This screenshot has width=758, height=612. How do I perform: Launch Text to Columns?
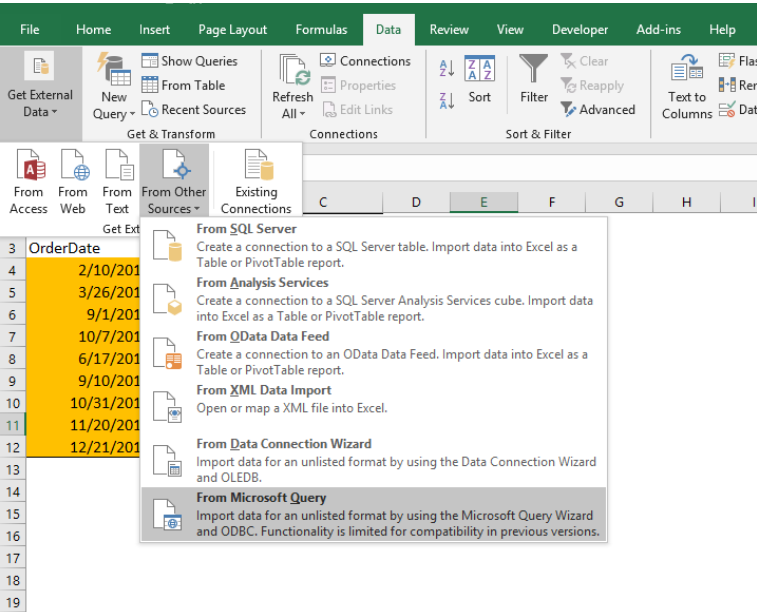click(687, 87)
